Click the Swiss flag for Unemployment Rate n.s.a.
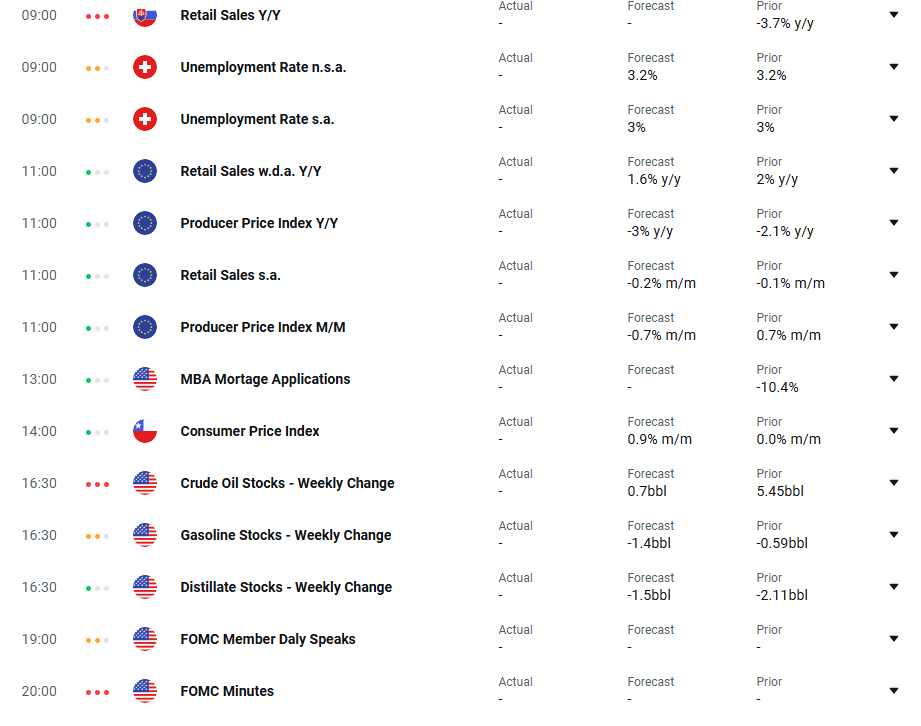This screenshot has width=921, height=726. (x=145, y=67)
